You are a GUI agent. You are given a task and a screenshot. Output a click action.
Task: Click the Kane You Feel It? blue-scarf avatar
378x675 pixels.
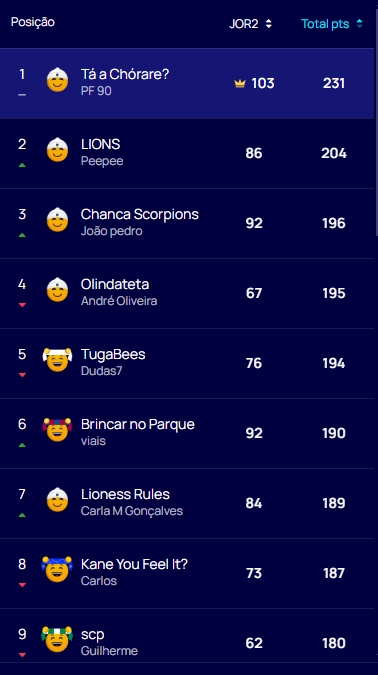(57, 570)
